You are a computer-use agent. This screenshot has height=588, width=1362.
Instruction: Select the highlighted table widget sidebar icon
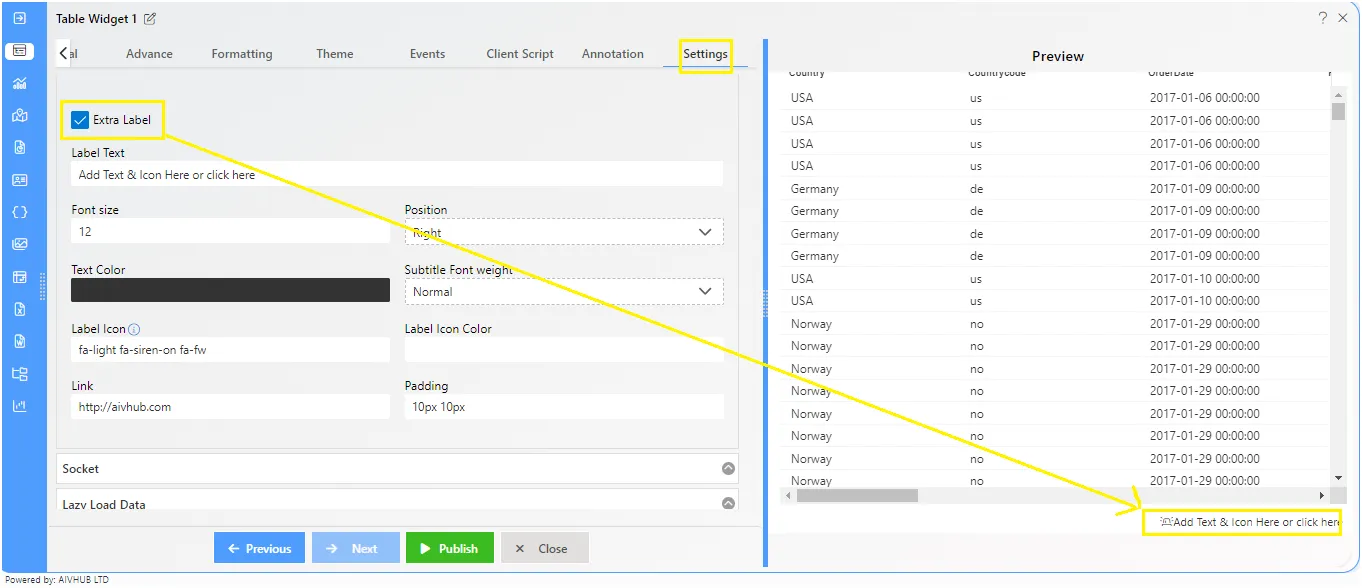click(20, 50)
